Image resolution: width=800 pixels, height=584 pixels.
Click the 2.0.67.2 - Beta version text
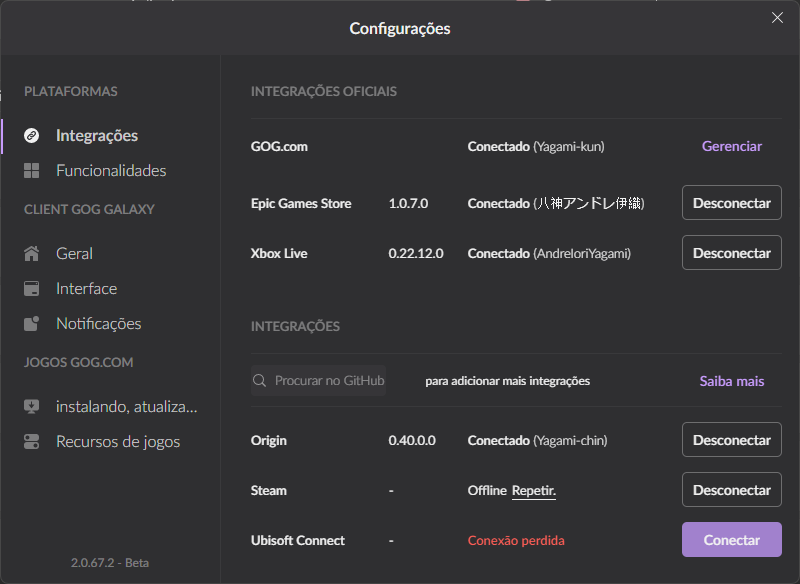pyautogui.click(x=110, y=563)
